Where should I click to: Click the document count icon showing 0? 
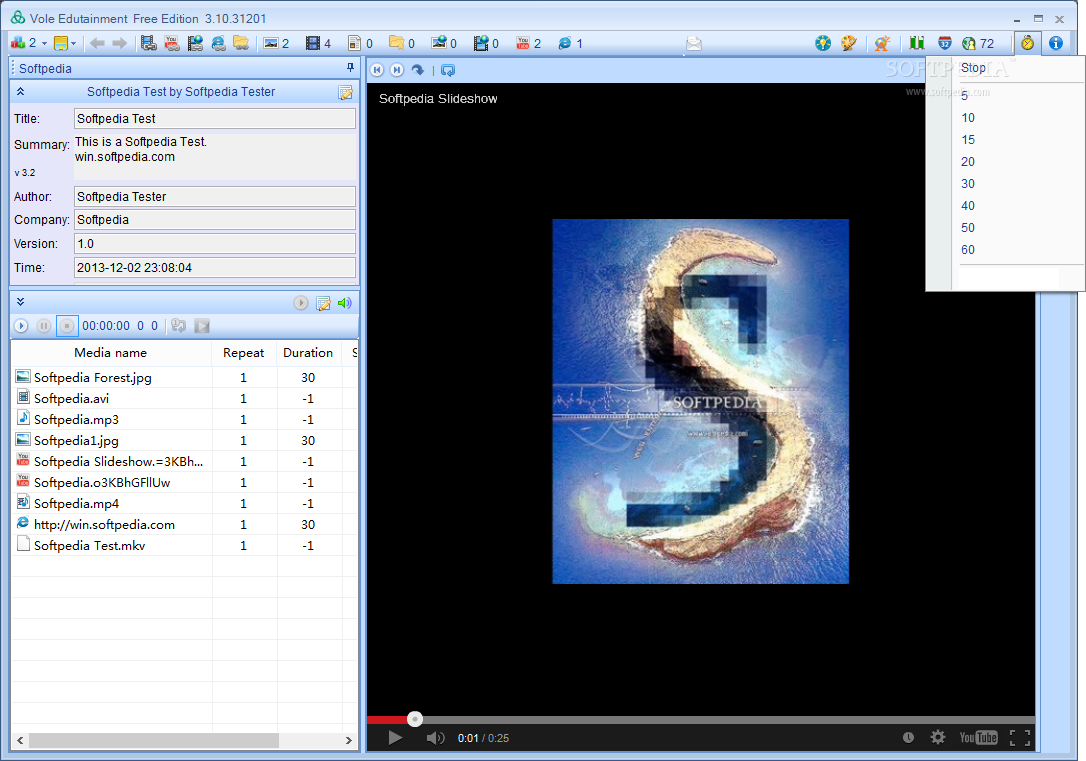(354, 43)
